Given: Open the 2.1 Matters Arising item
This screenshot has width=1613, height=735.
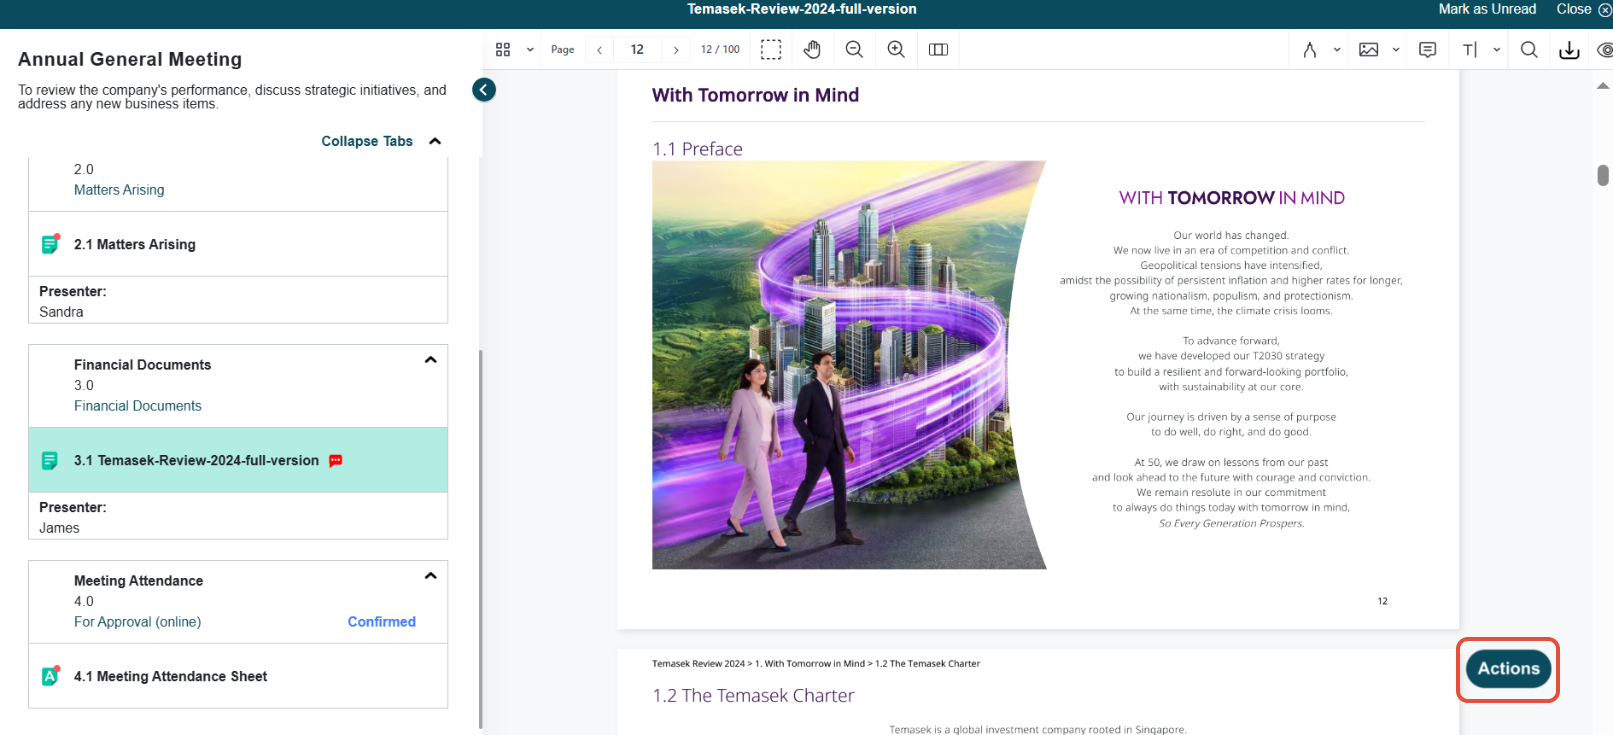Looking at the screenshot, I should (x=238, y=244).
